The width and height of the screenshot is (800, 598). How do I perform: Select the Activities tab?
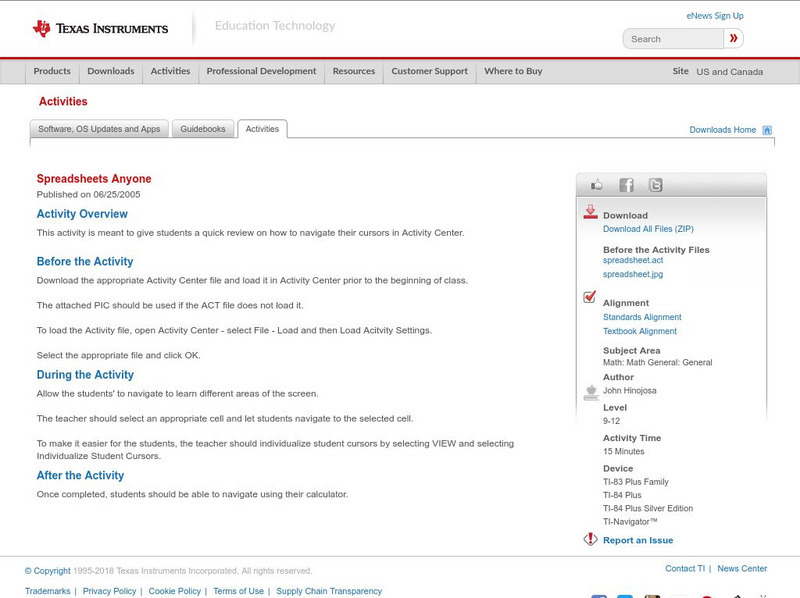click(x=262, y=129)
